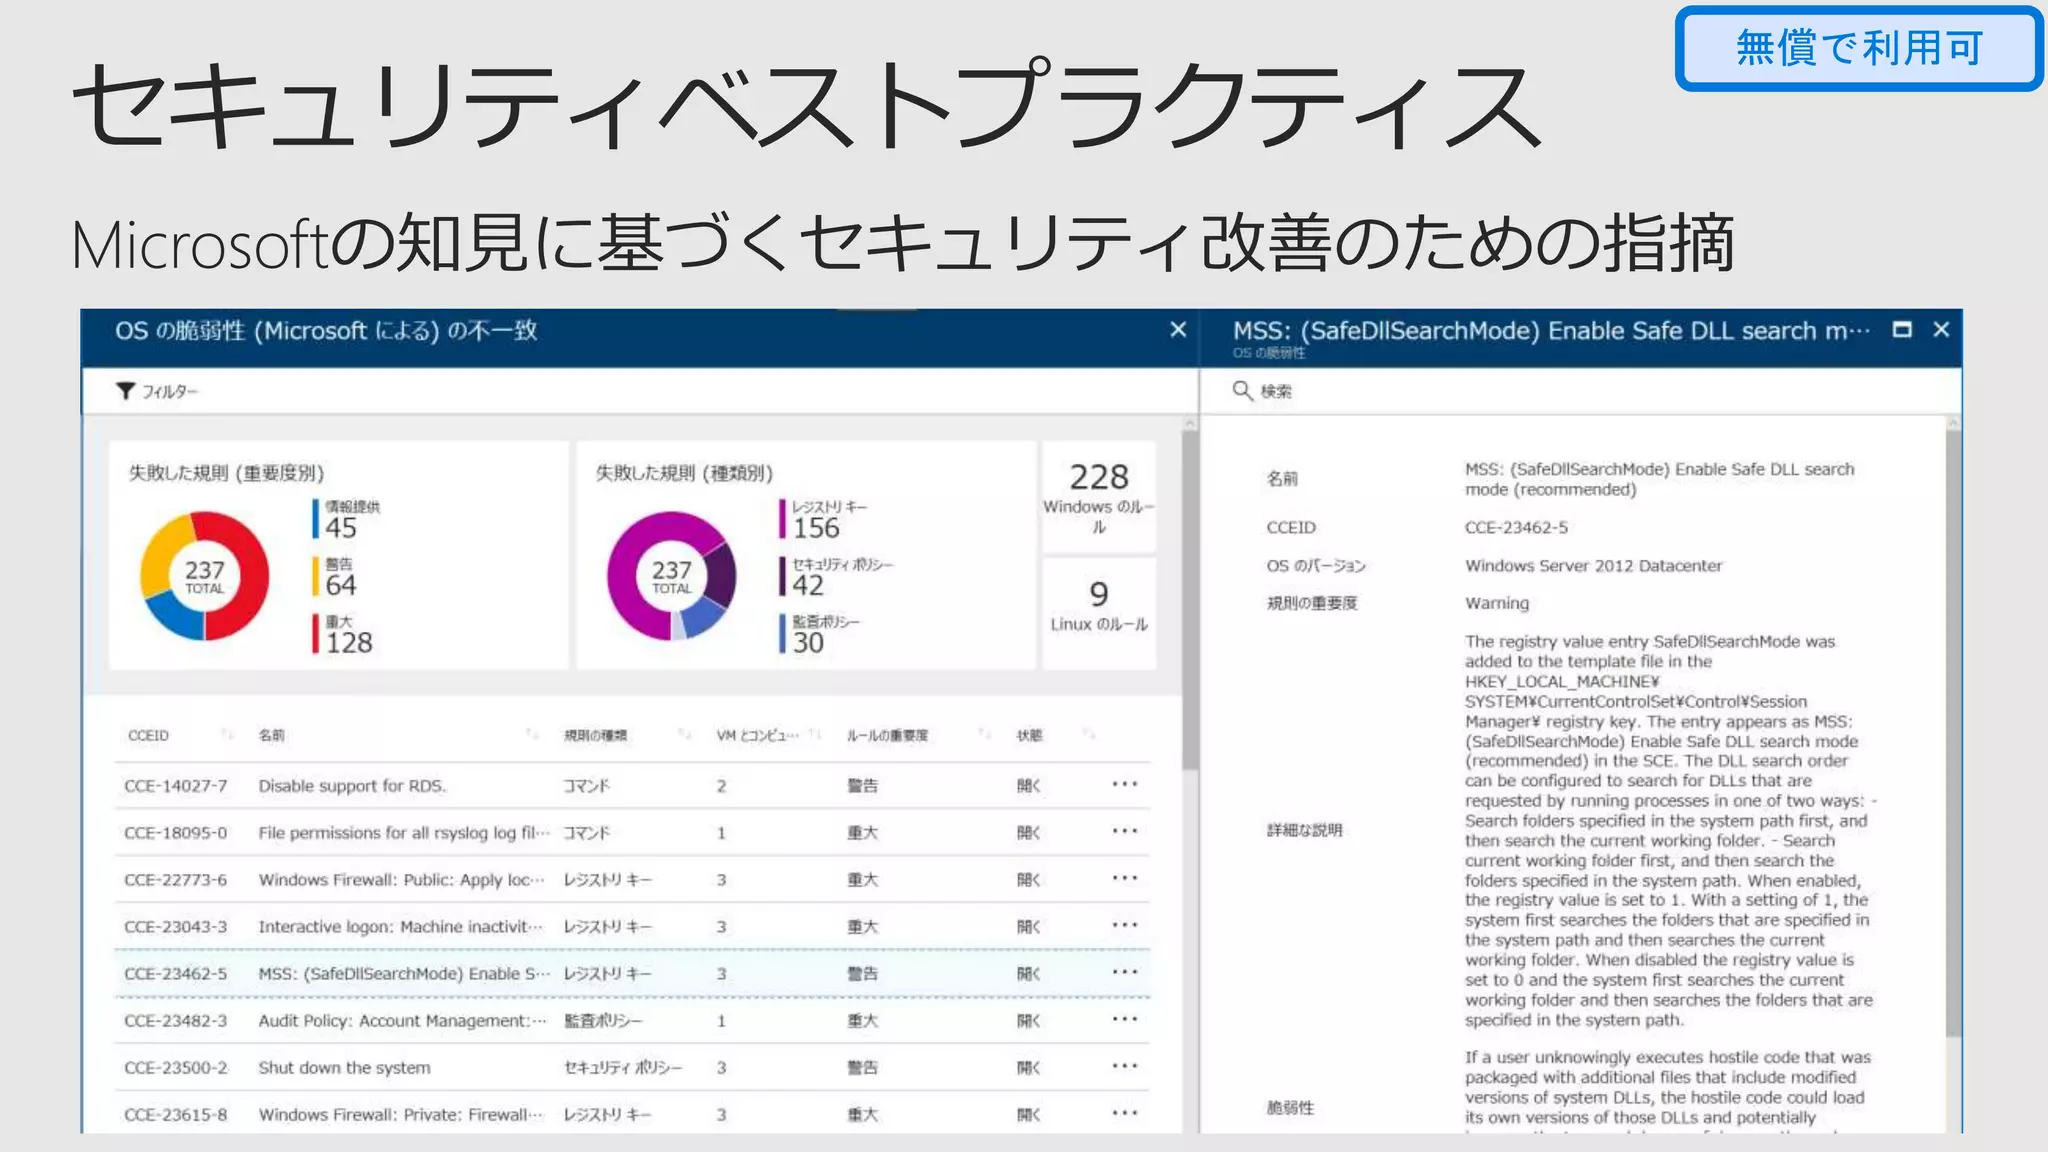Sort table by 名前 column arrows
The image size is (2048, 1152).
532,735
